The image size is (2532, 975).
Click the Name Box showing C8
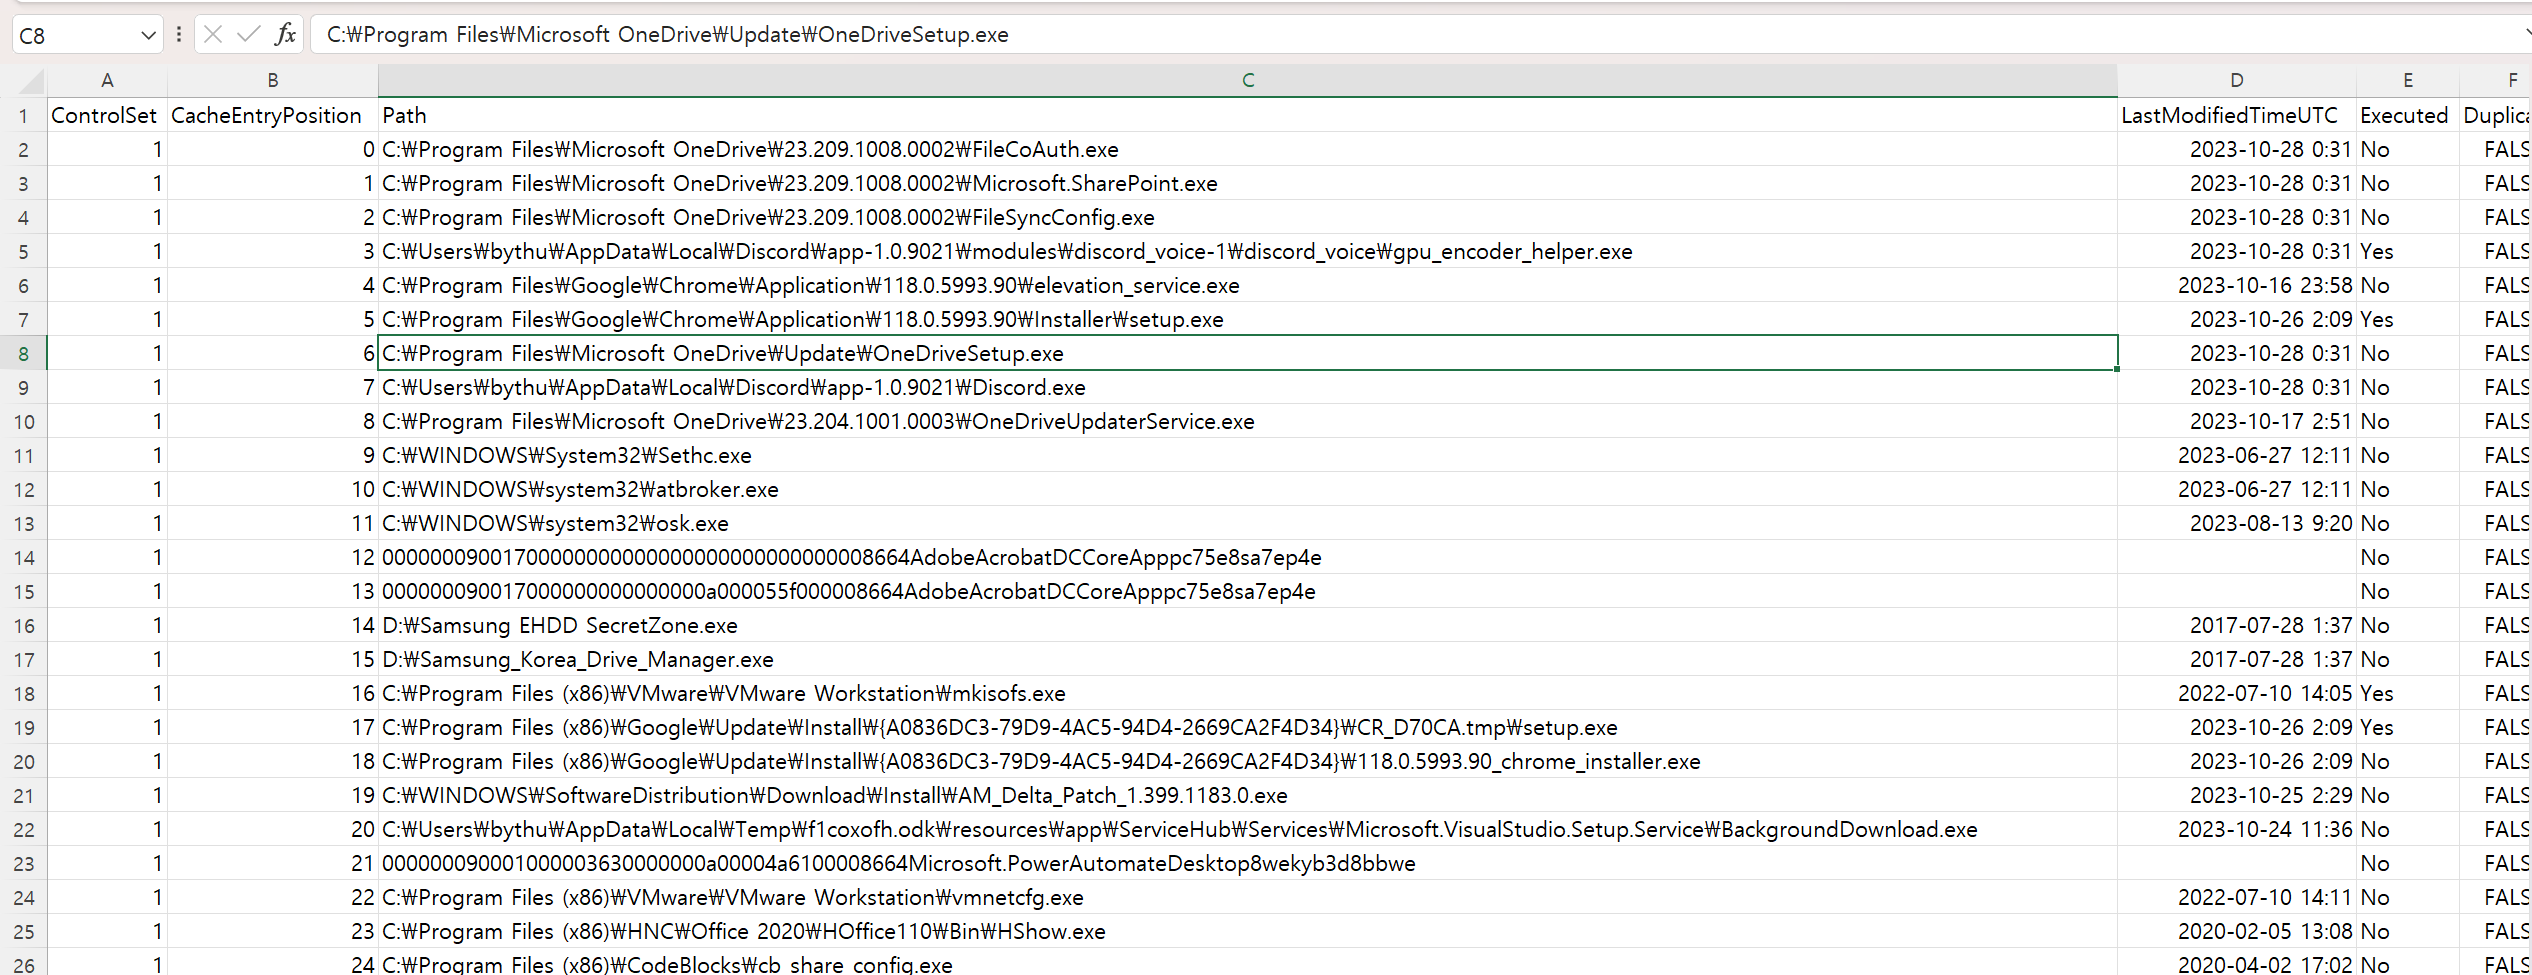click(75, 35)
